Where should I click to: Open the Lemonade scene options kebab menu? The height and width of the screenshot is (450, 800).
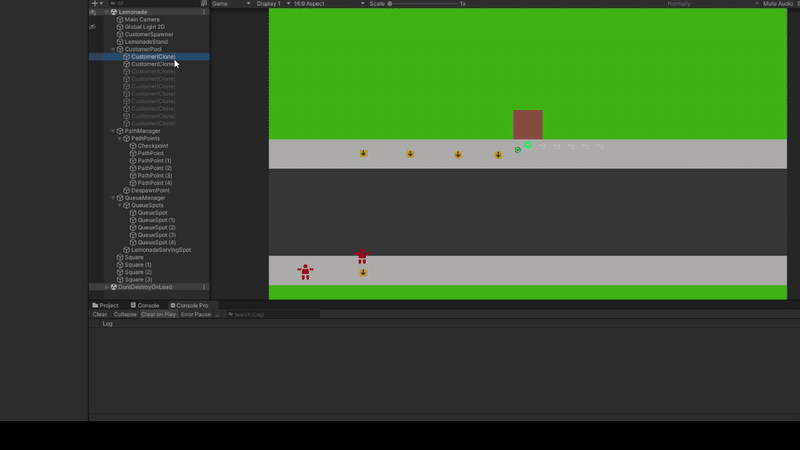click(x=204, y=12)
